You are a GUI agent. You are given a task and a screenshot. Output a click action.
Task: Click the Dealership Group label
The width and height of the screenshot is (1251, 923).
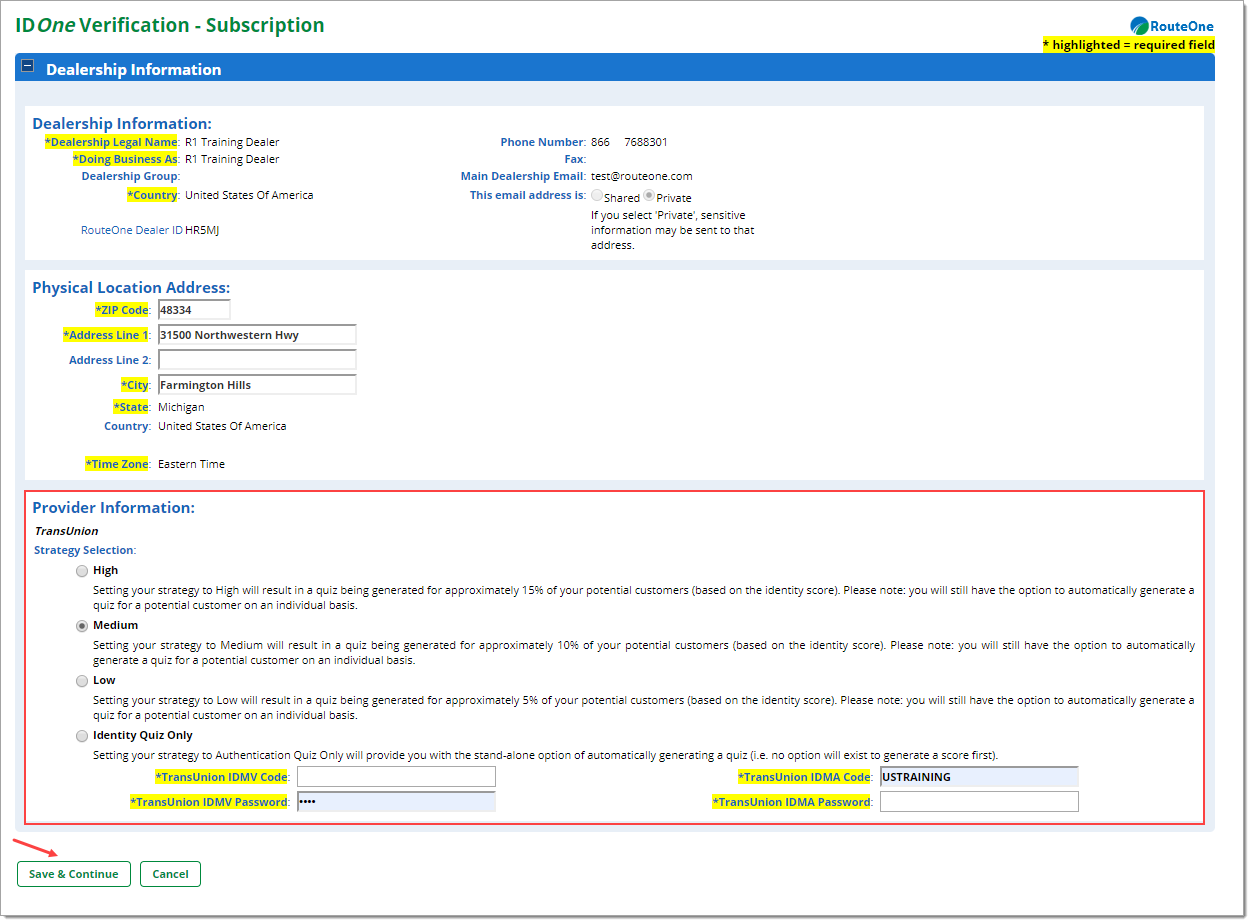tap(130, 176)
